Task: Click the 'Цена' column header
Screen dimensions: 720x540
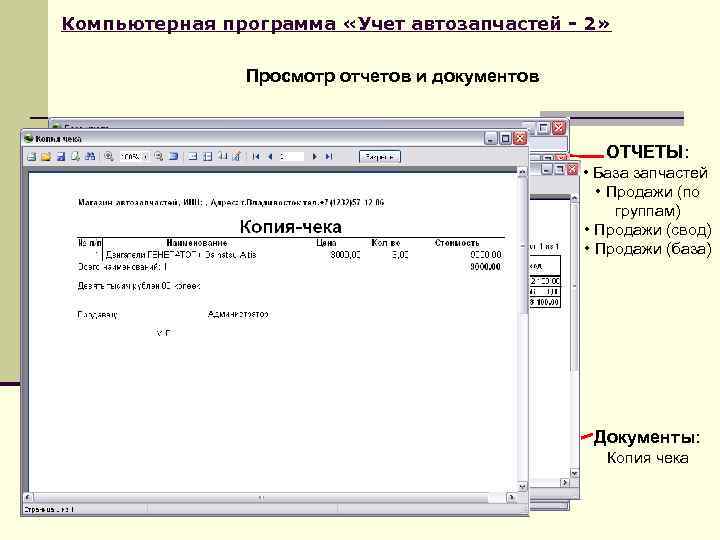Action: [326, 243]
